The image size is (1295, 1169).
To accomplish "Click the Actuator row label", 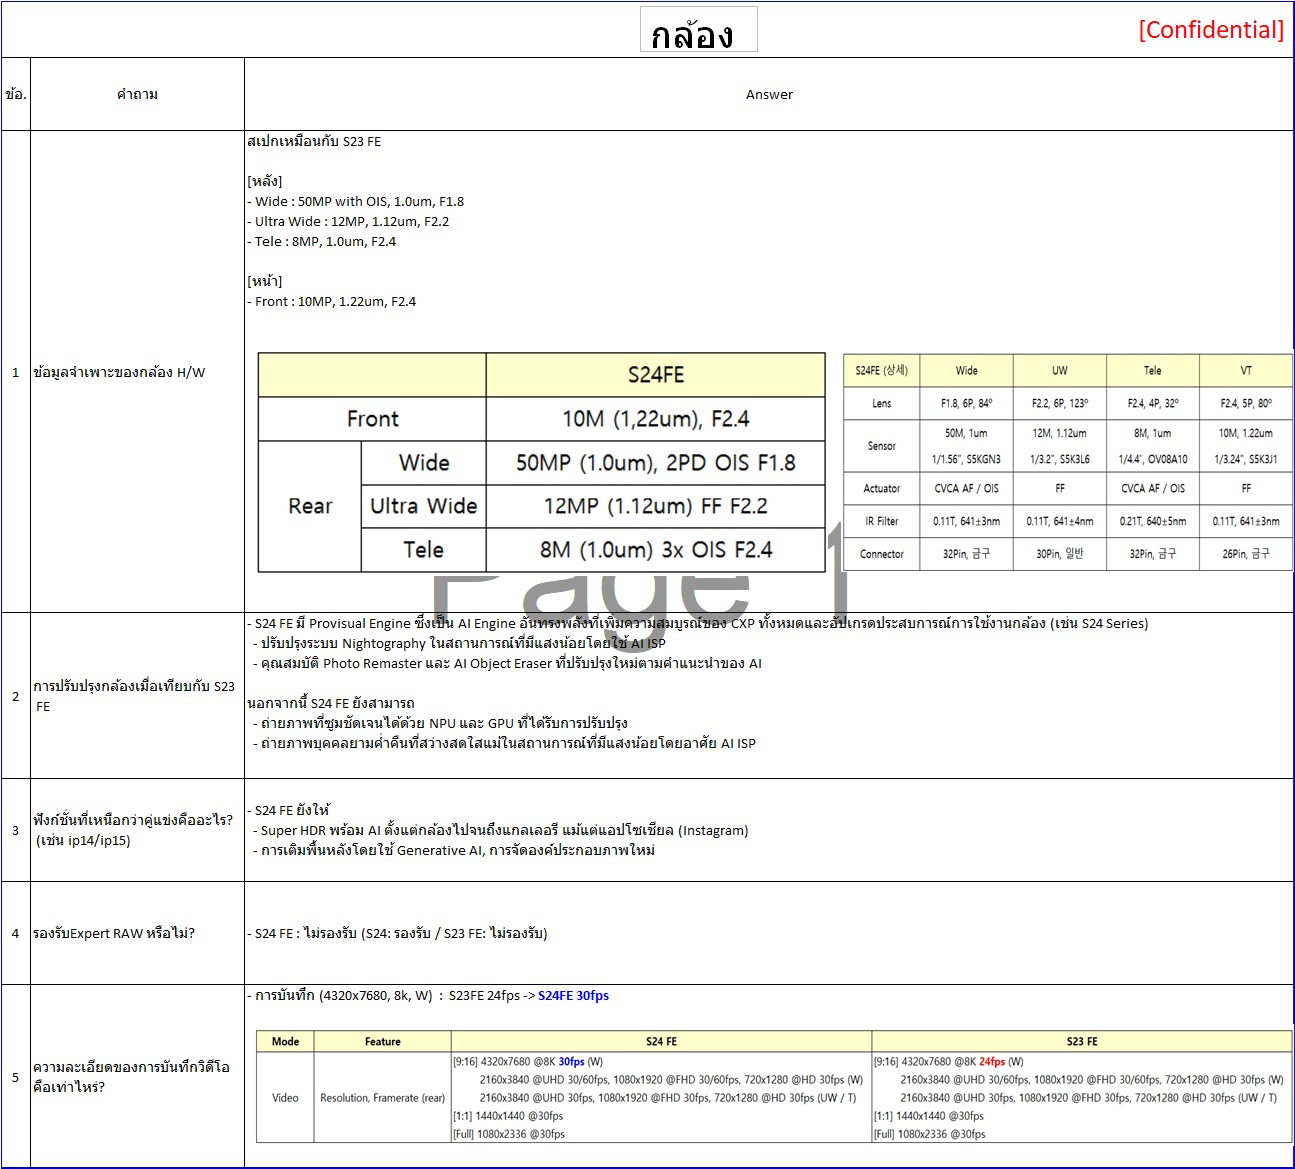I will (882, 488).
